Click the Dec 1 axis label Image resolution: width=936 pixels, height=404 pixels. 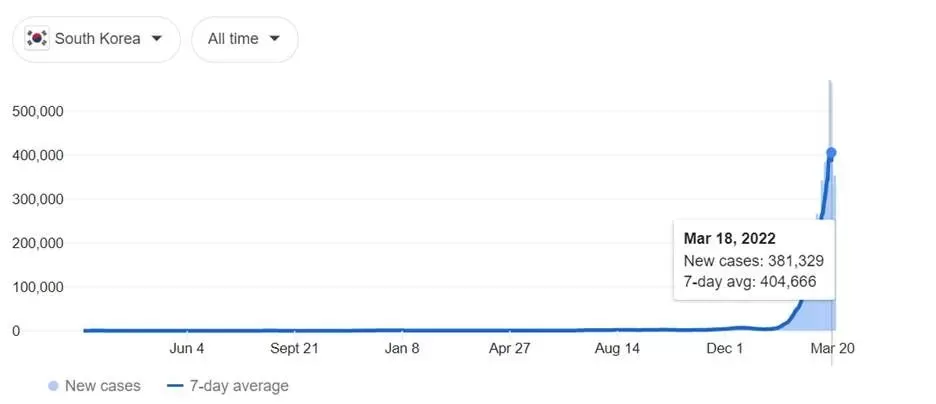[725, 349]
